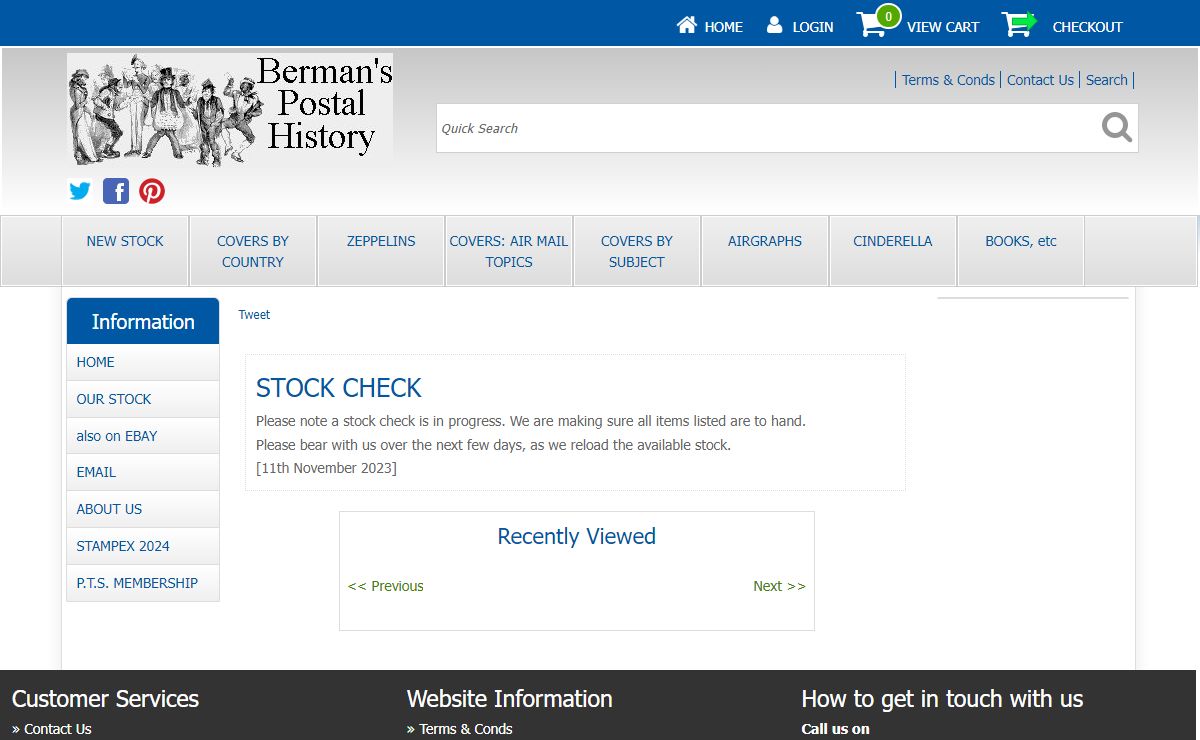Open STAMPEX 2024 in the sidebar

[143, 546]
